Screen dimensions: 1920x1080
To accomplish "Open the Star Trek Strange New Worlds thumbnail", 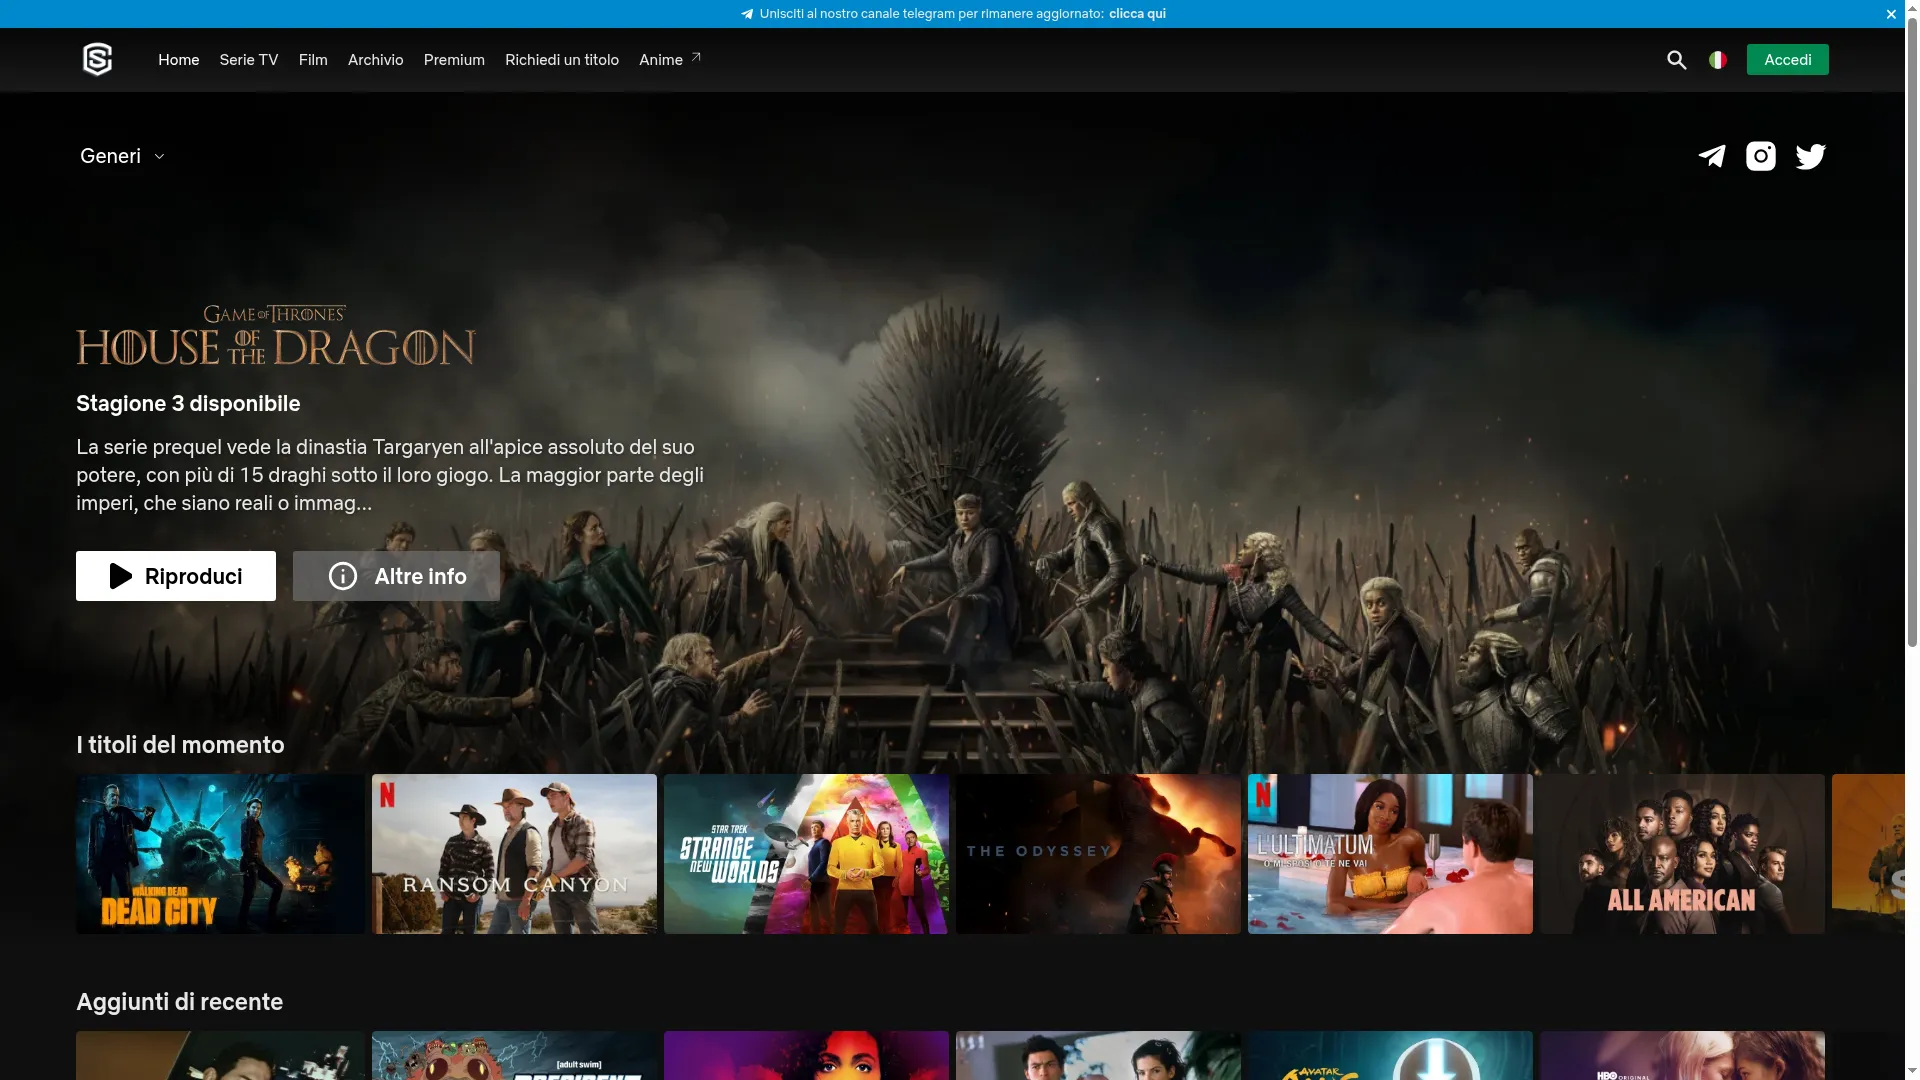I will tap(806, 854).
